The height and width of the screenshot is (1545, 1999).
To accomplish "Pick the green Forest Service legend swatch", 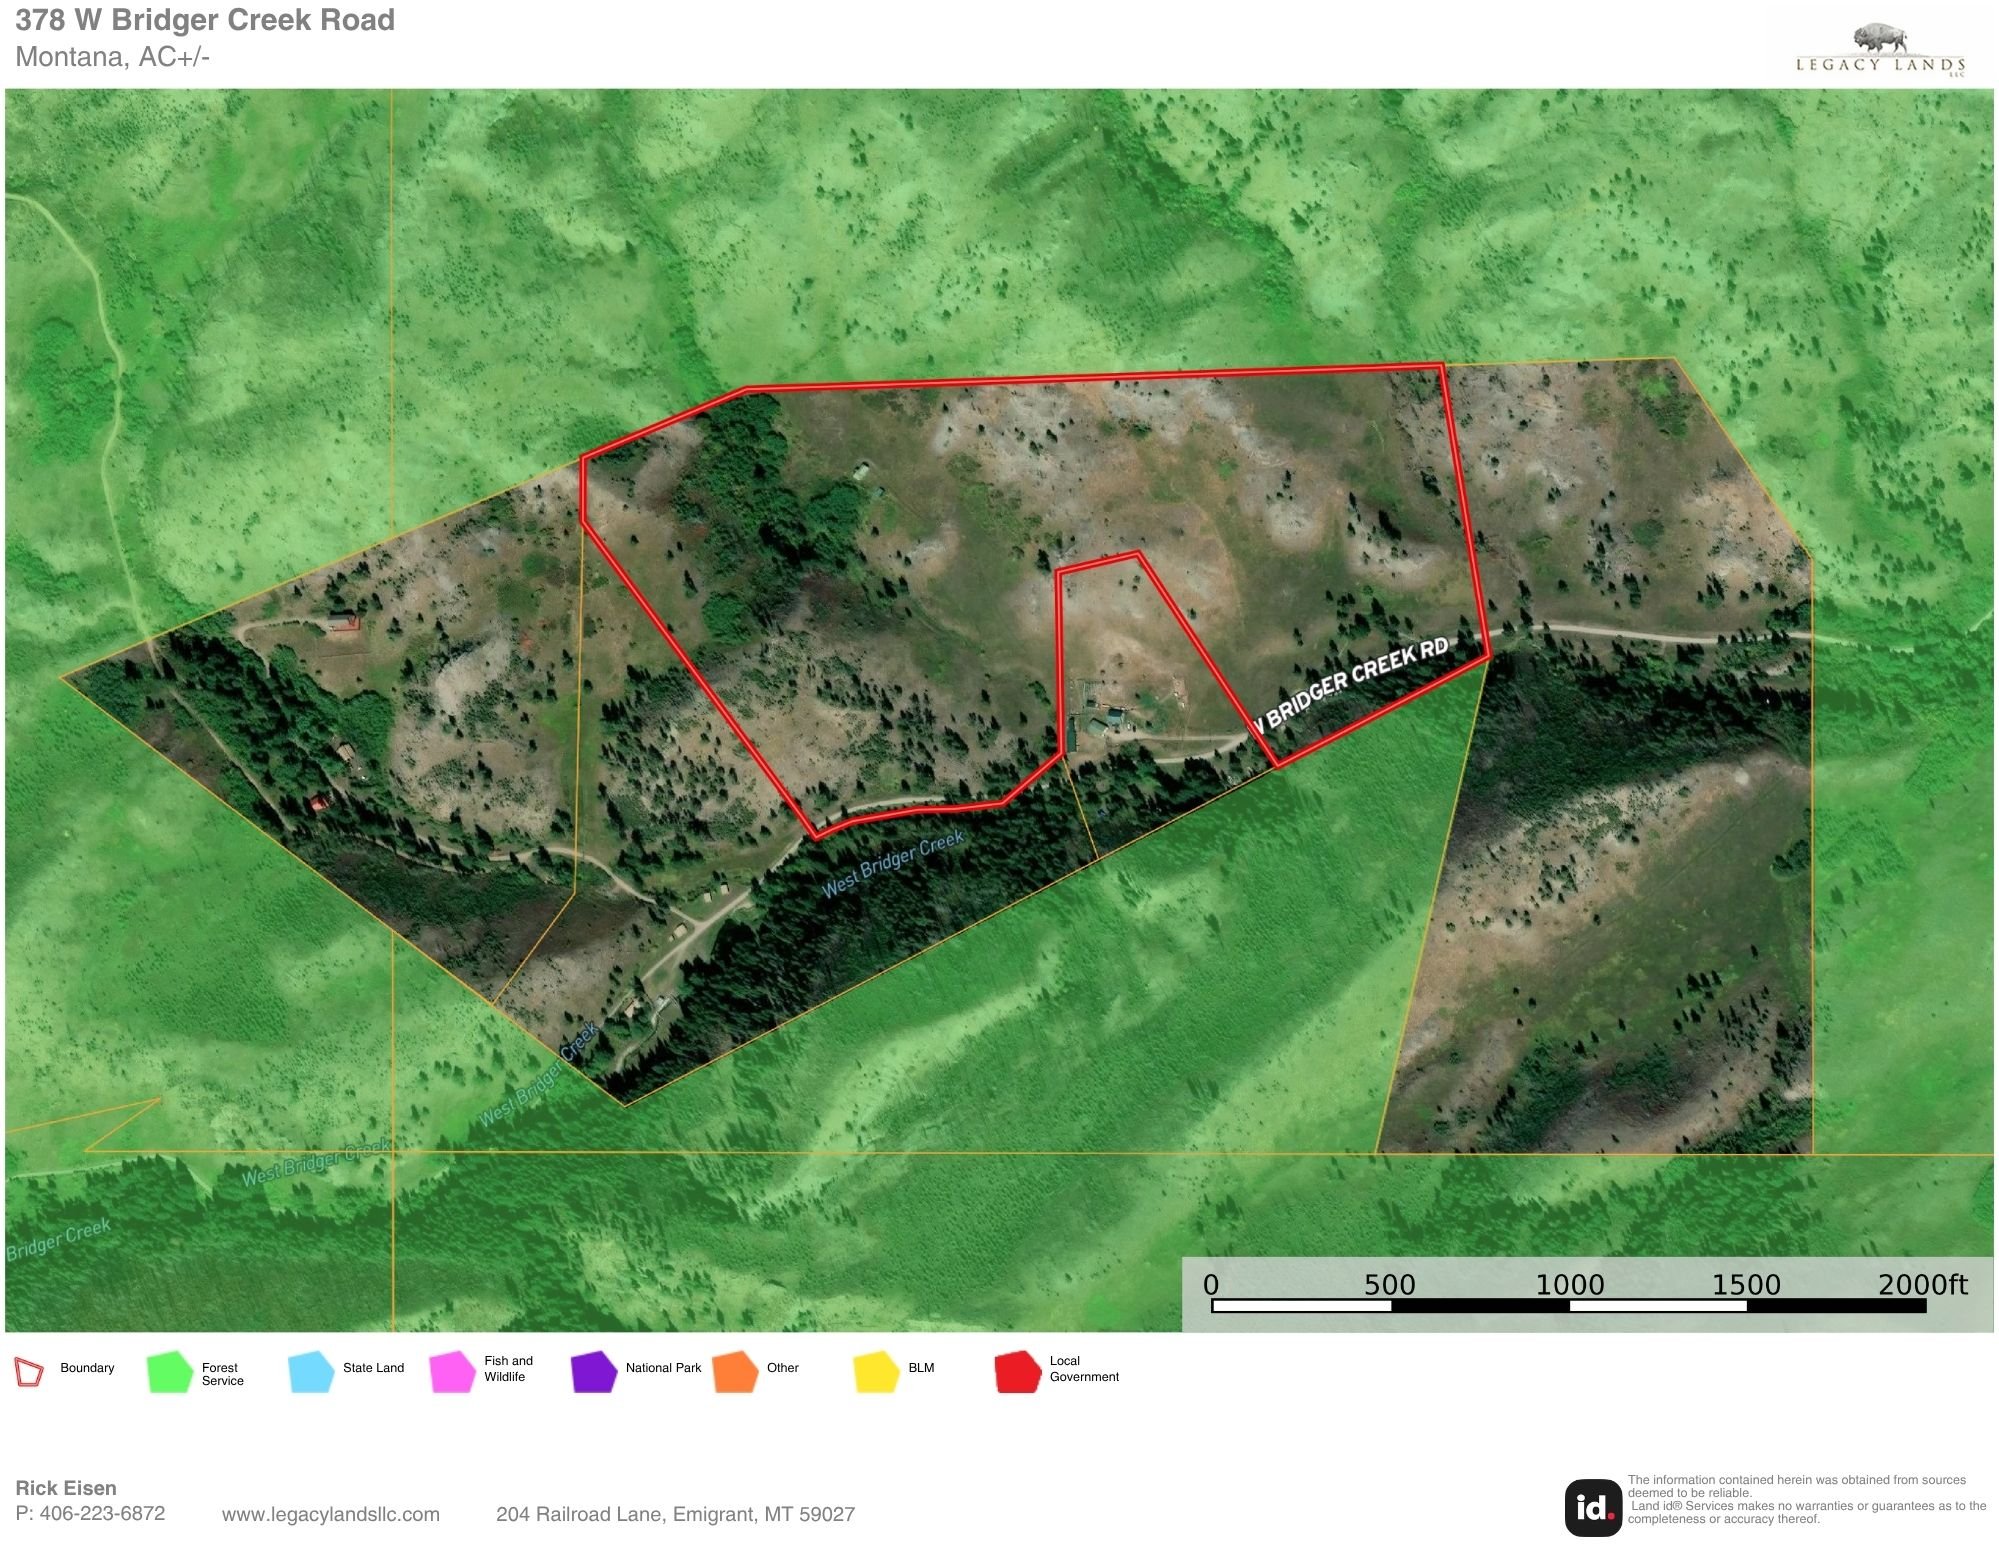I will (170, 1372).
